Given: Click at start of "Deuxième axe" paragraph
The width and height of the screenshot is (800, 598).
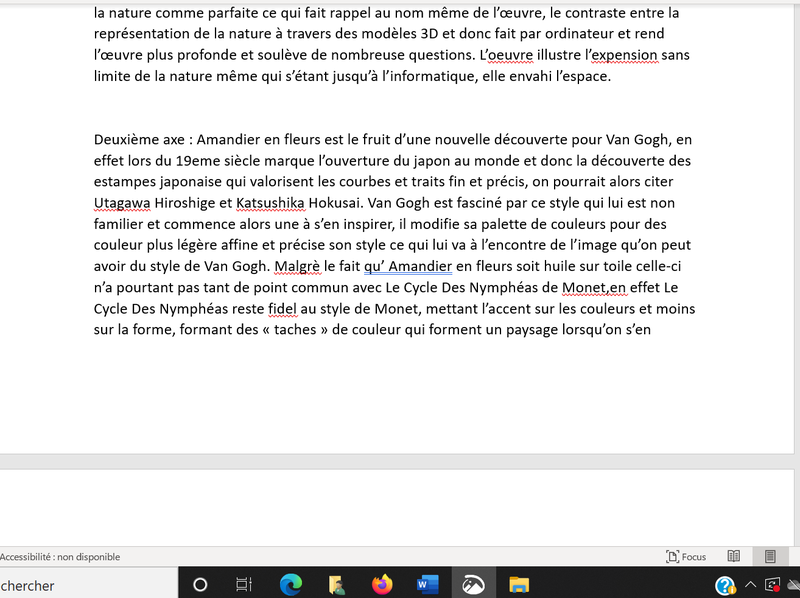Looking at the screenshot, I should point(95,140).
